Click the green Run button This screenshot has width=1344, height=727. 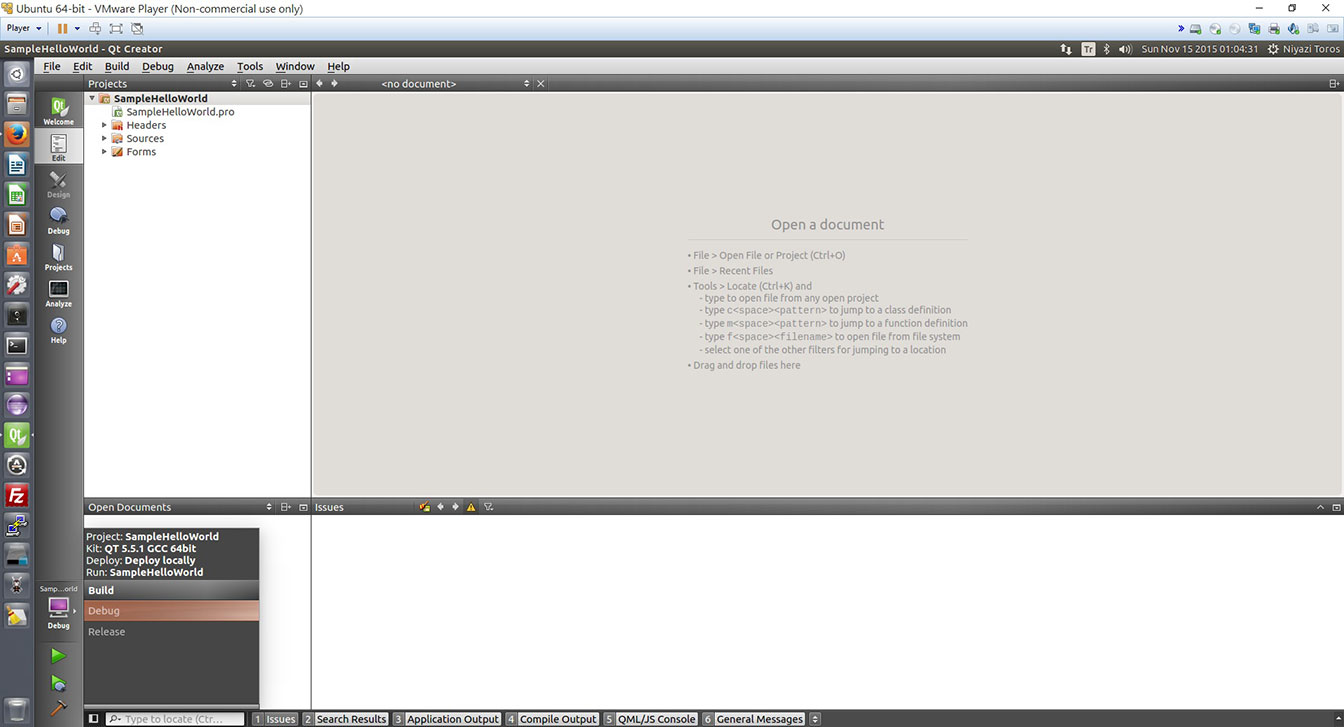click(58, 656)
